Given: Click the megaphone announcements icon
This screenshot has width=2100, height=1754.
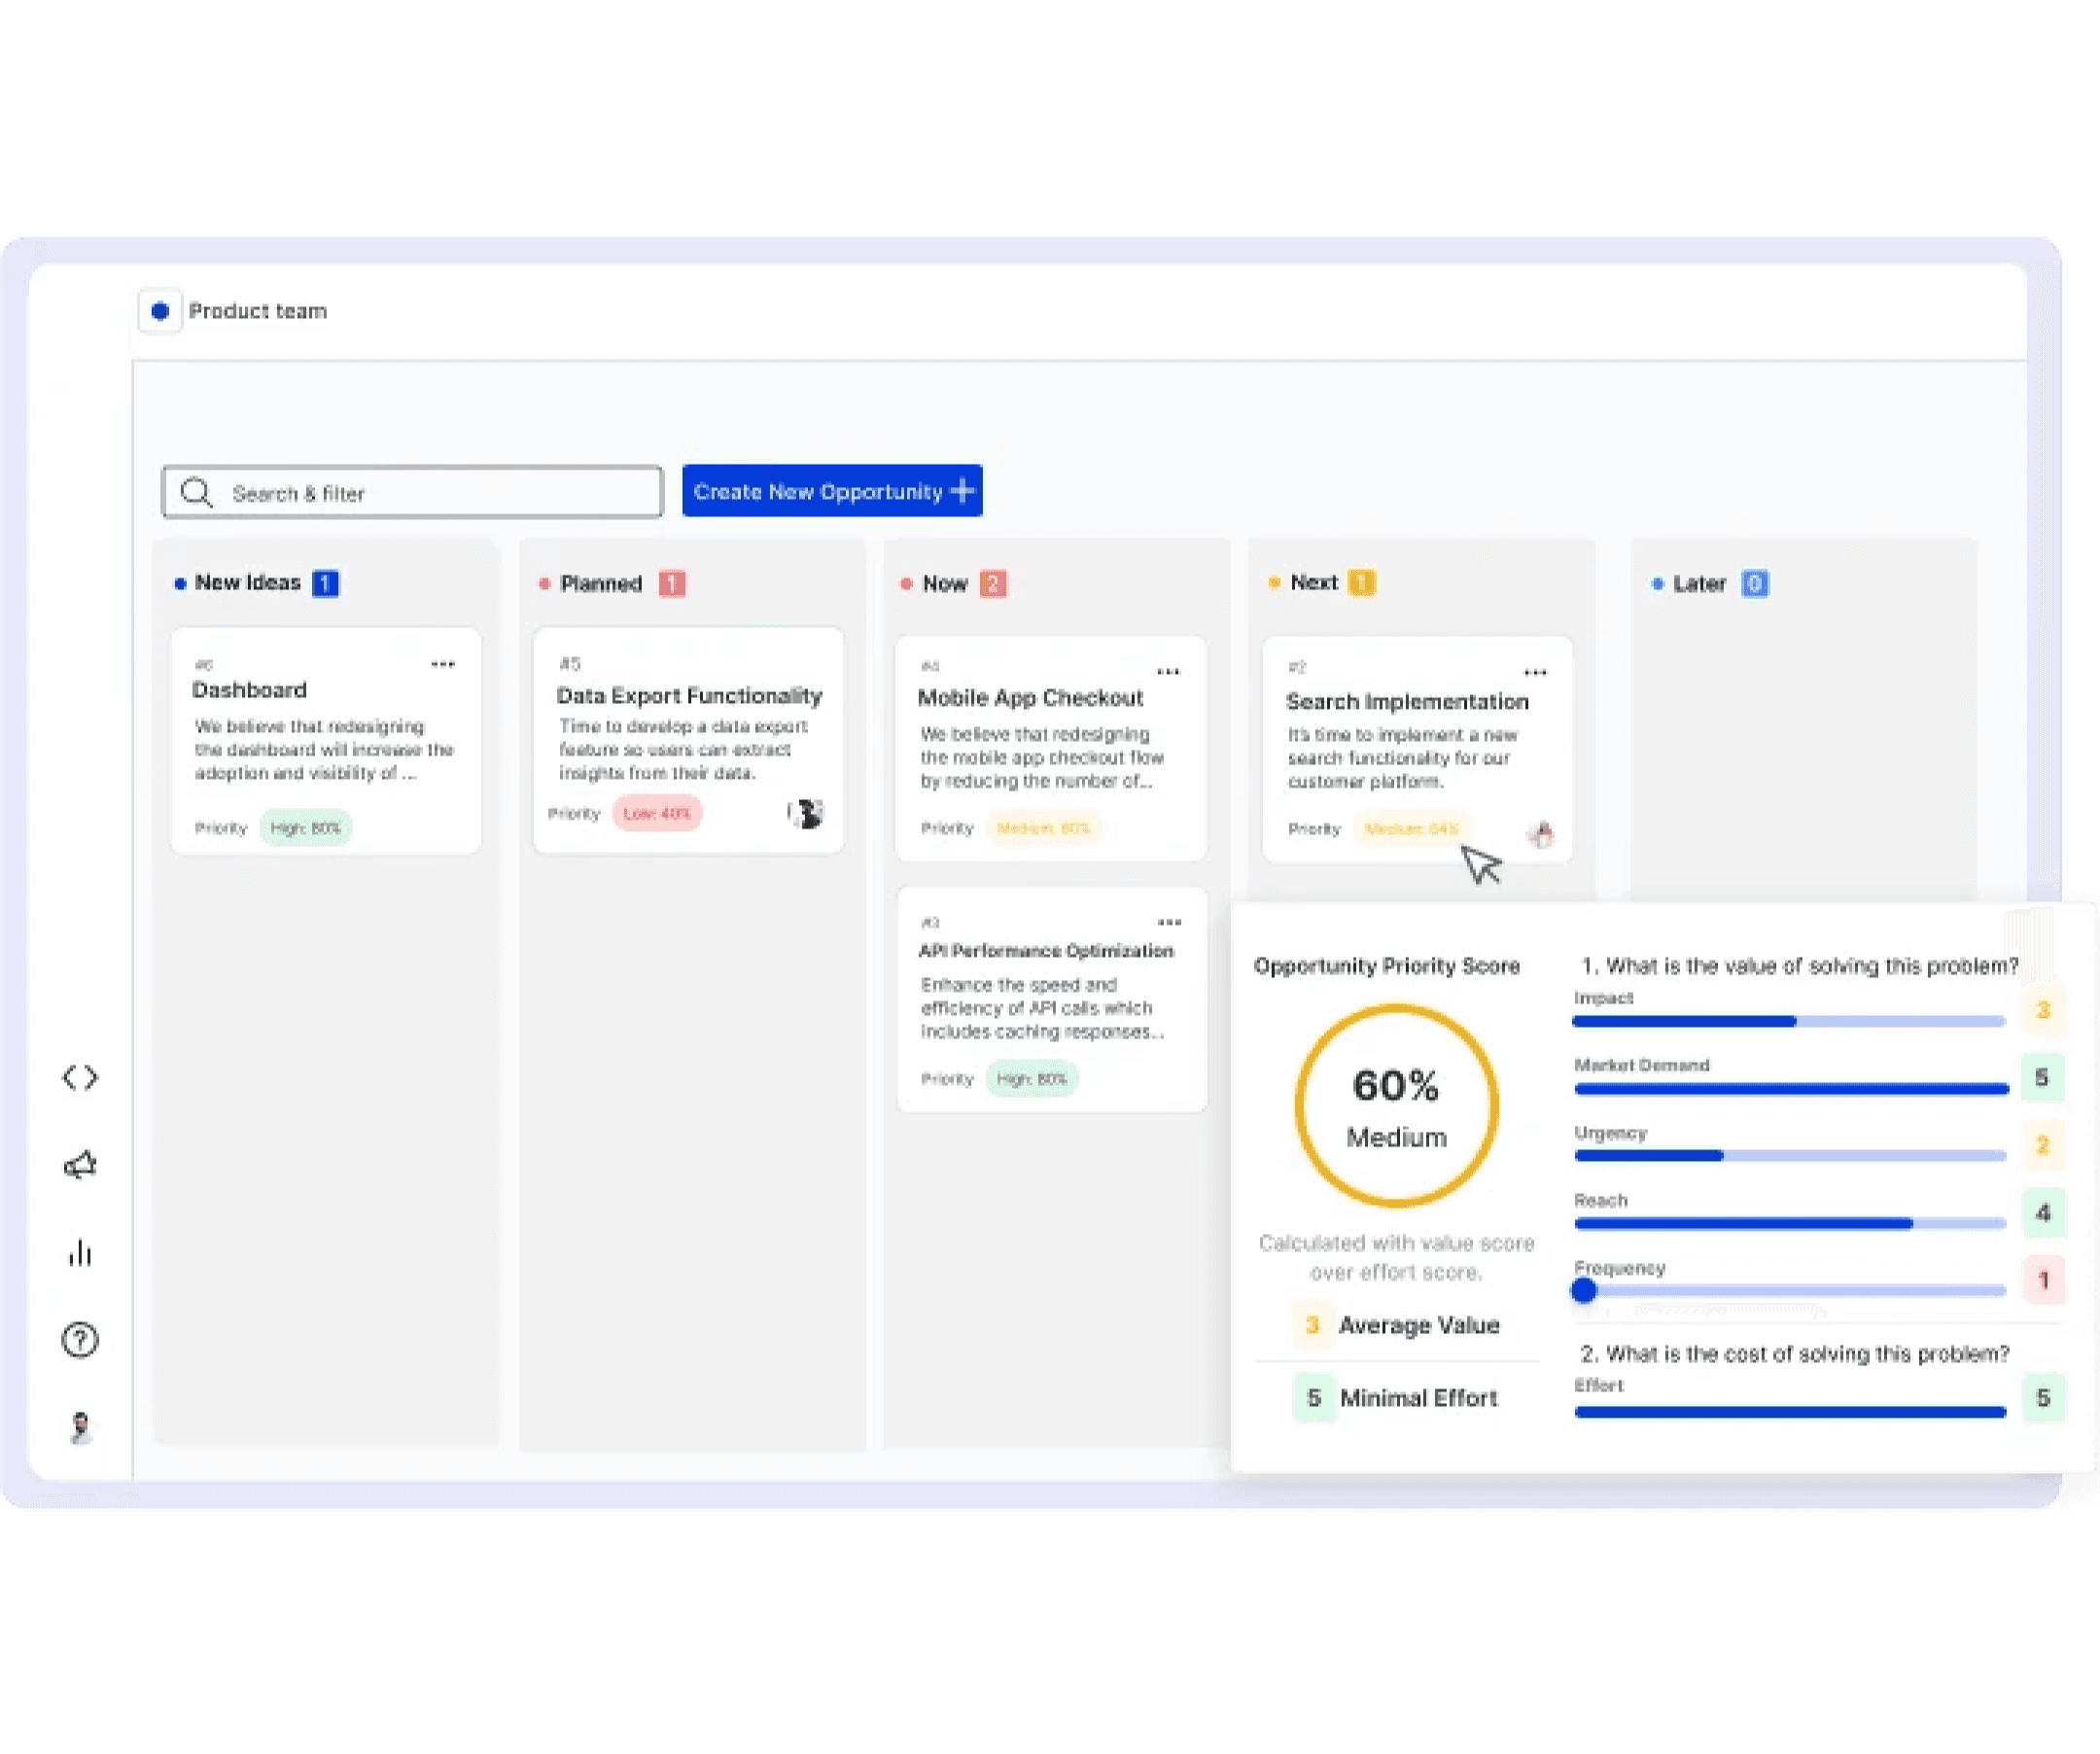Looking at the screenshot, I should [80, 1165].
